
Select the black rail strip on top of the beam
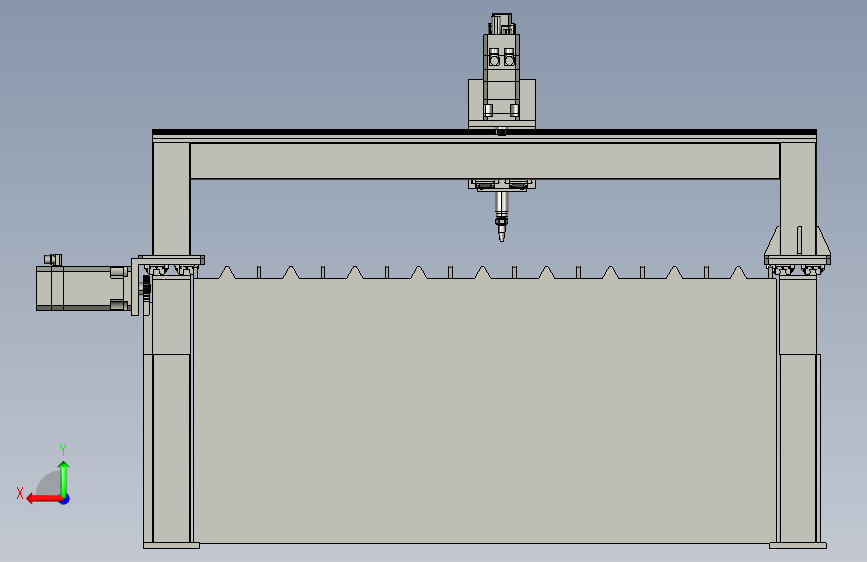click(484, 132)
